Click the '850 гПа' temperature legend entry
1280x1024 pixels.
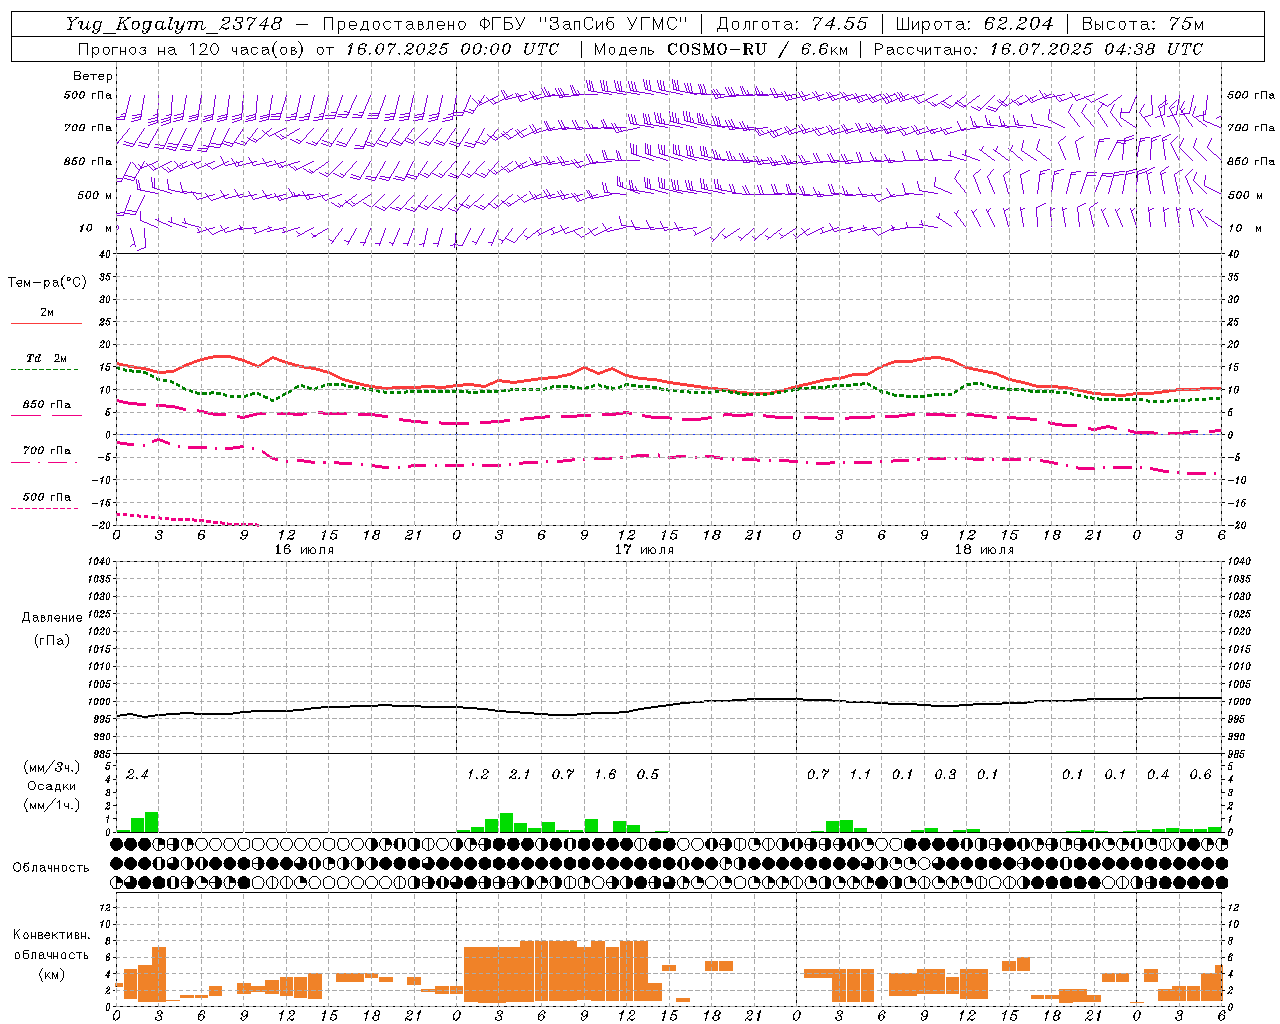point(47,405)
